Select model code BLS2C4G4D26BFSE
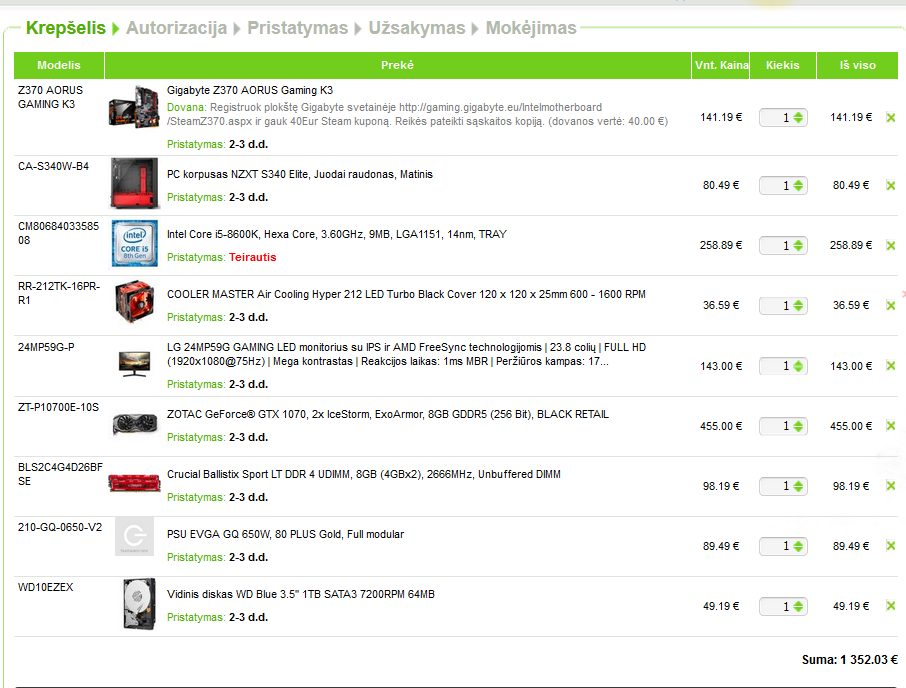Viewport: 906px width, 688px height. coord(60,475)
